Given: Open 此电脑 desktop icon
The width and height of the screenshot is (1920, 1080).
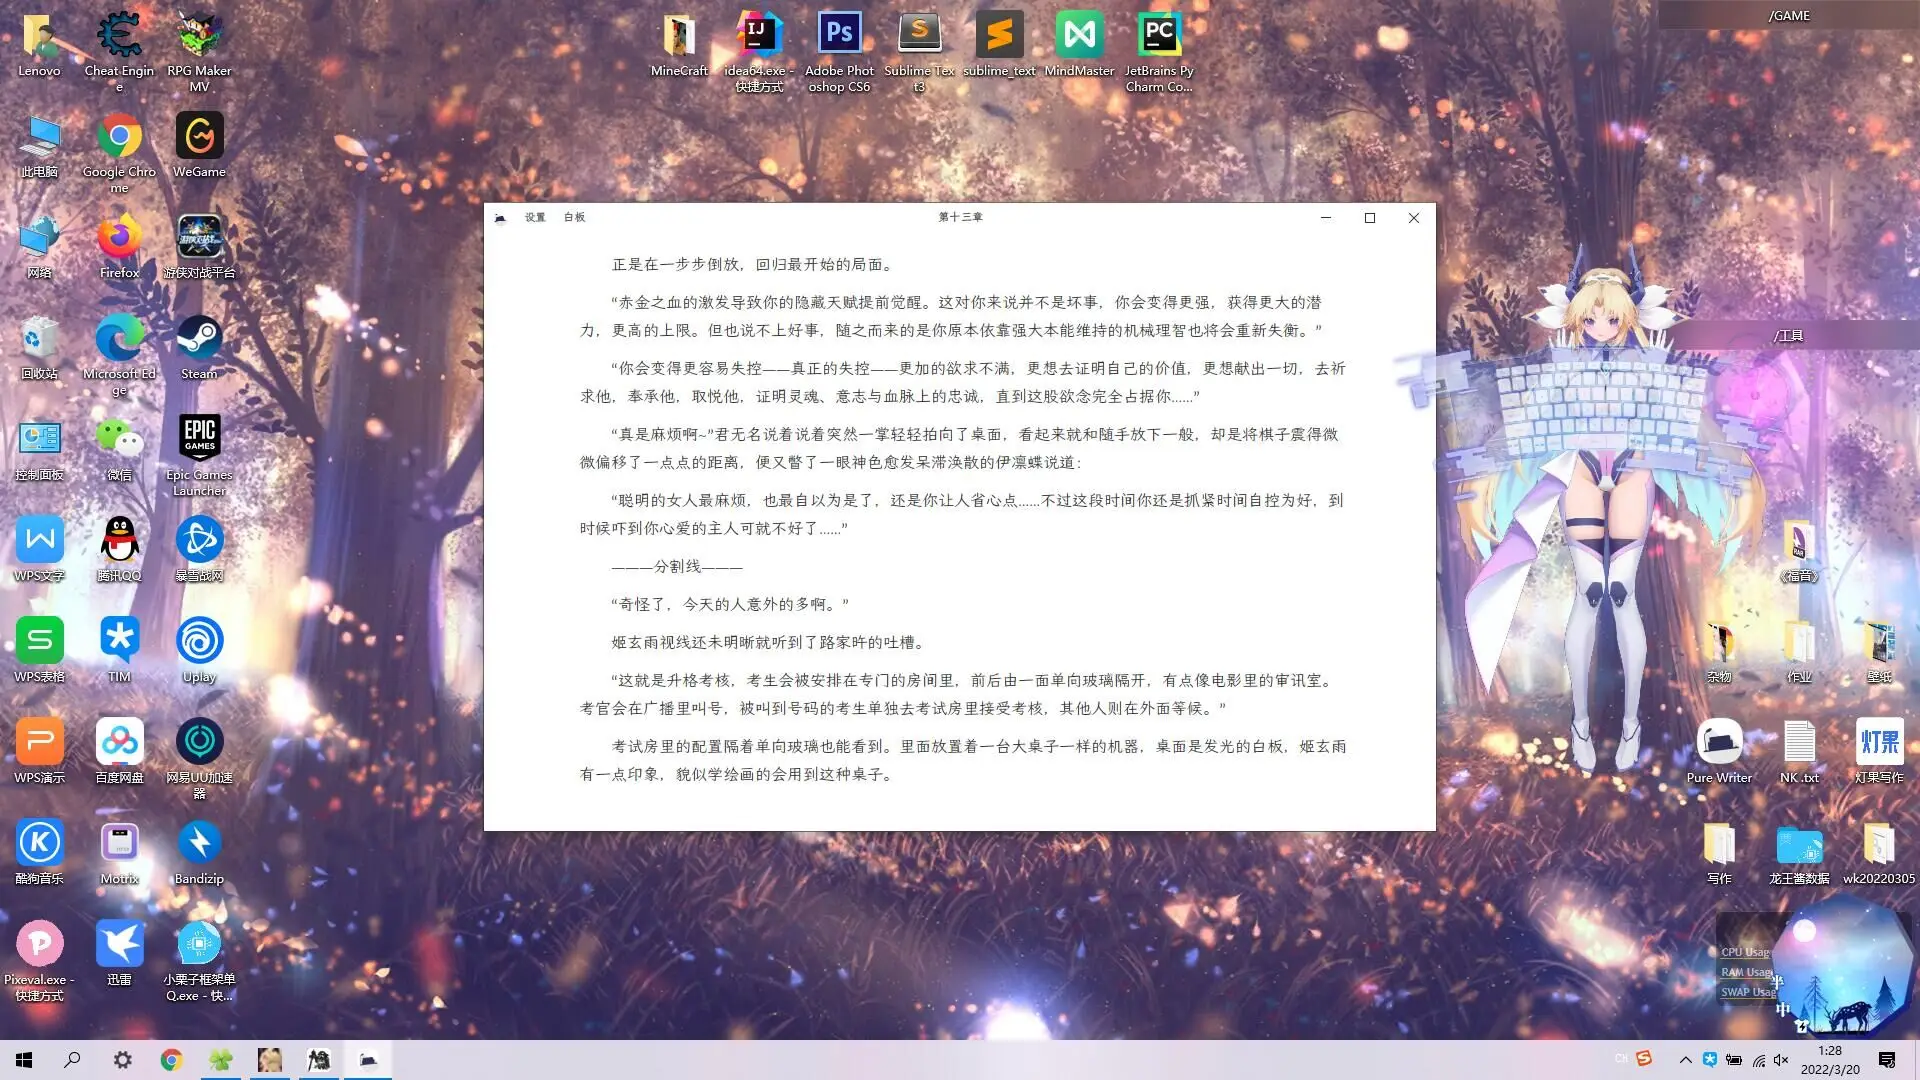Looking at the screenshot, I should coord(39,145).
